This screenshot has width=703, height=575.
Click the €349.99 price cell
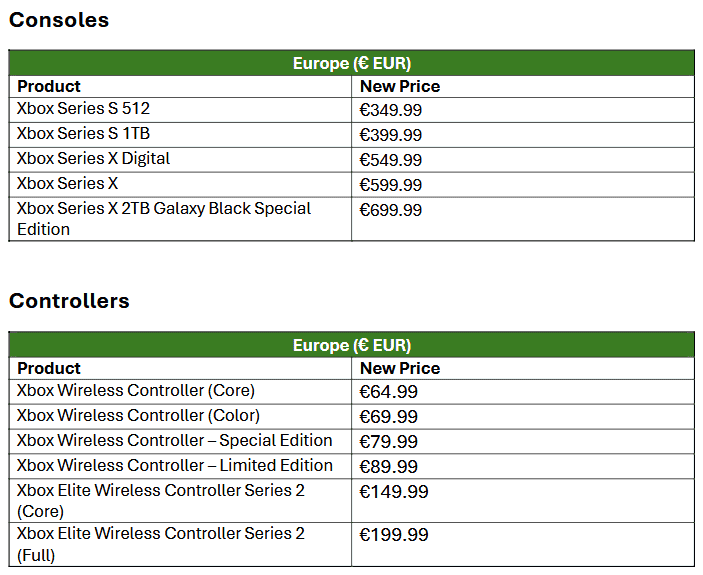391,110
